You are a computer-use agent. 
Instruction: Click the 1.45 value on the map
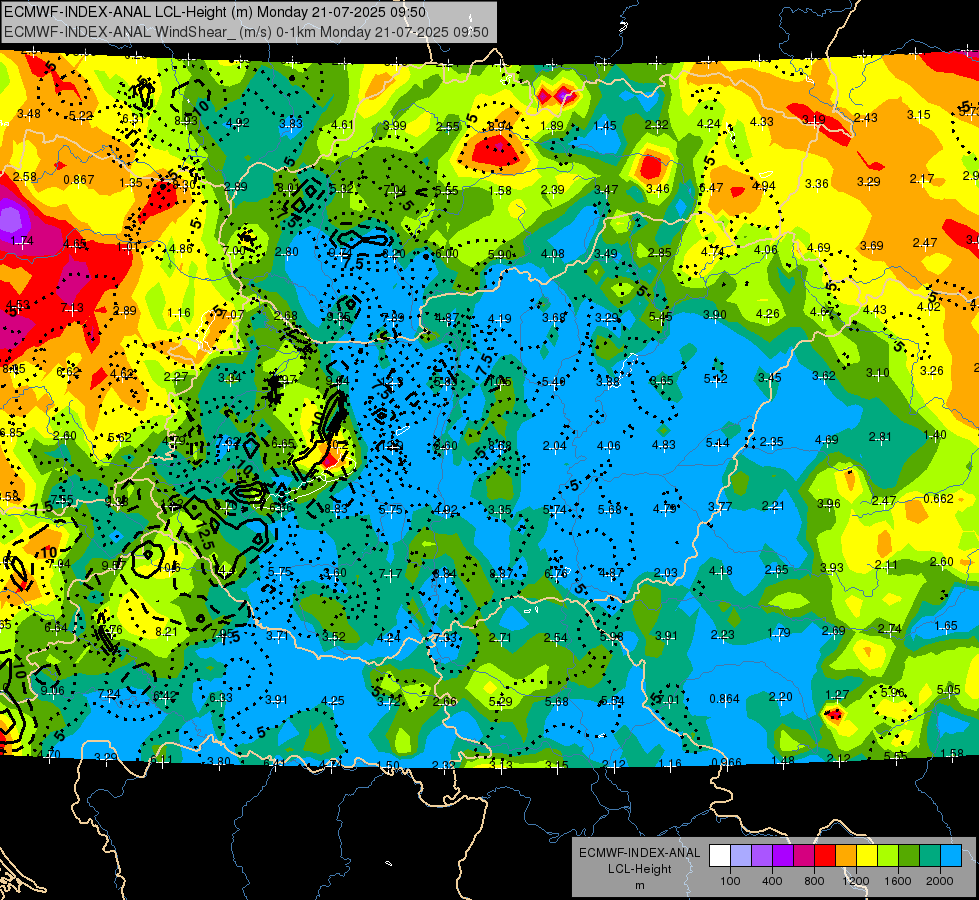pos(604,126)
